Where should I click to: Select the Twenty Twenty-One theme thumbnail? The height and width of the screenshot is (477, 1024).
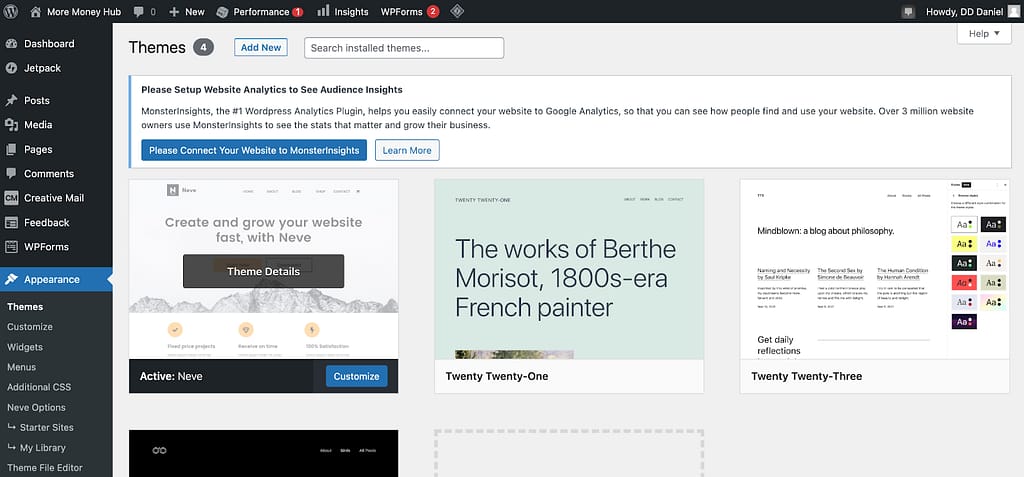pyautogui.click(x=569, y=269)
